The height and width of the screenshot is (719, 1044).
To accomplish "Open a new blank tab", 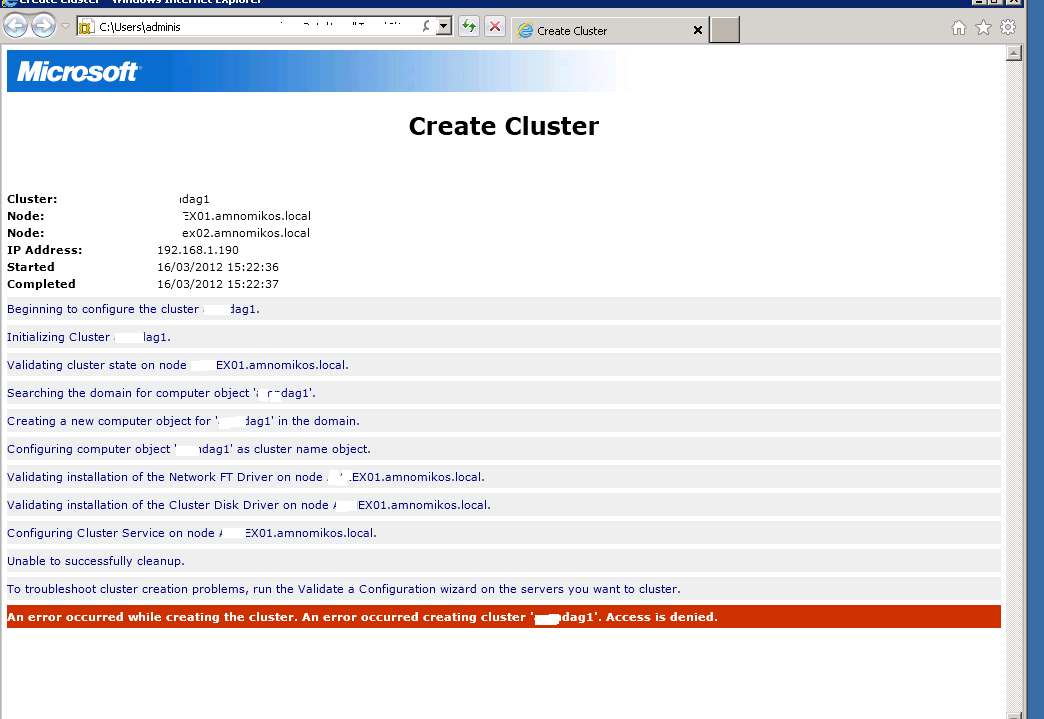I will point(724,30).
